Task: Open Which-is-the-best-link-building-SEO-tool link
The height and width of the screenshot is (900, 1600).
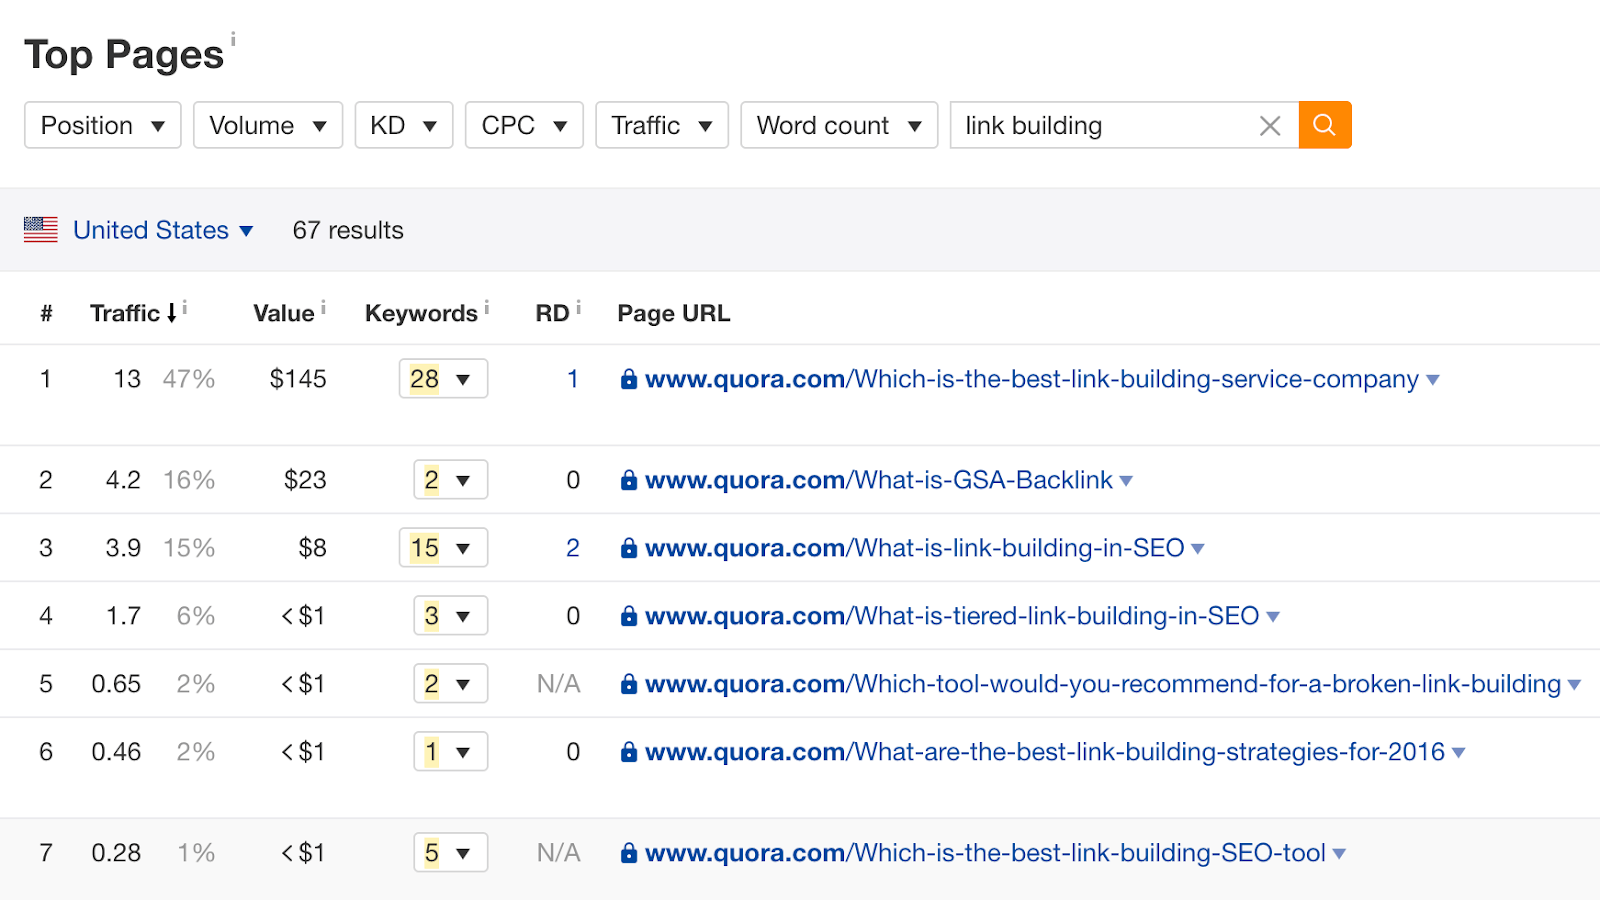Action: (x=985, y=853)
